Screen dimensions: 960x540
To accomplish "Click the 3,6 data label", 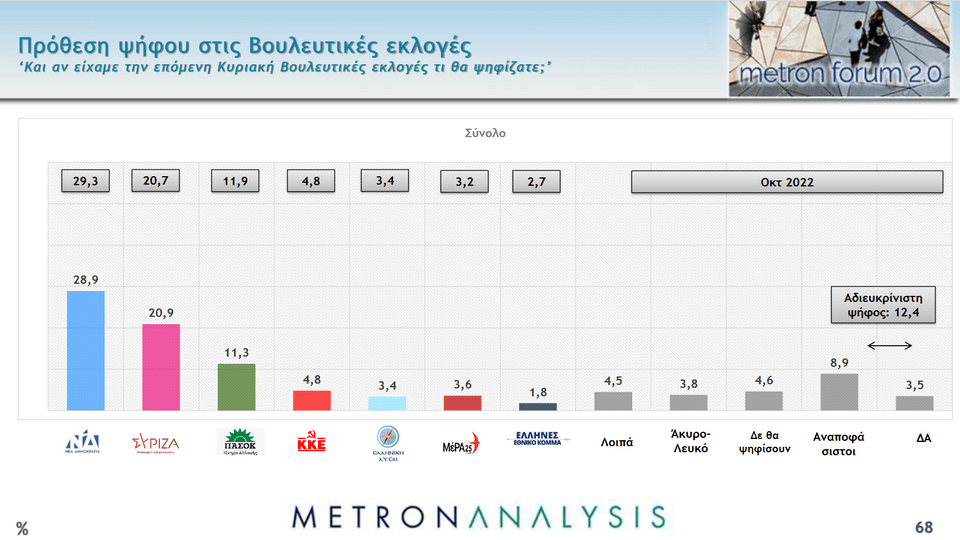I will pos(463,384).
